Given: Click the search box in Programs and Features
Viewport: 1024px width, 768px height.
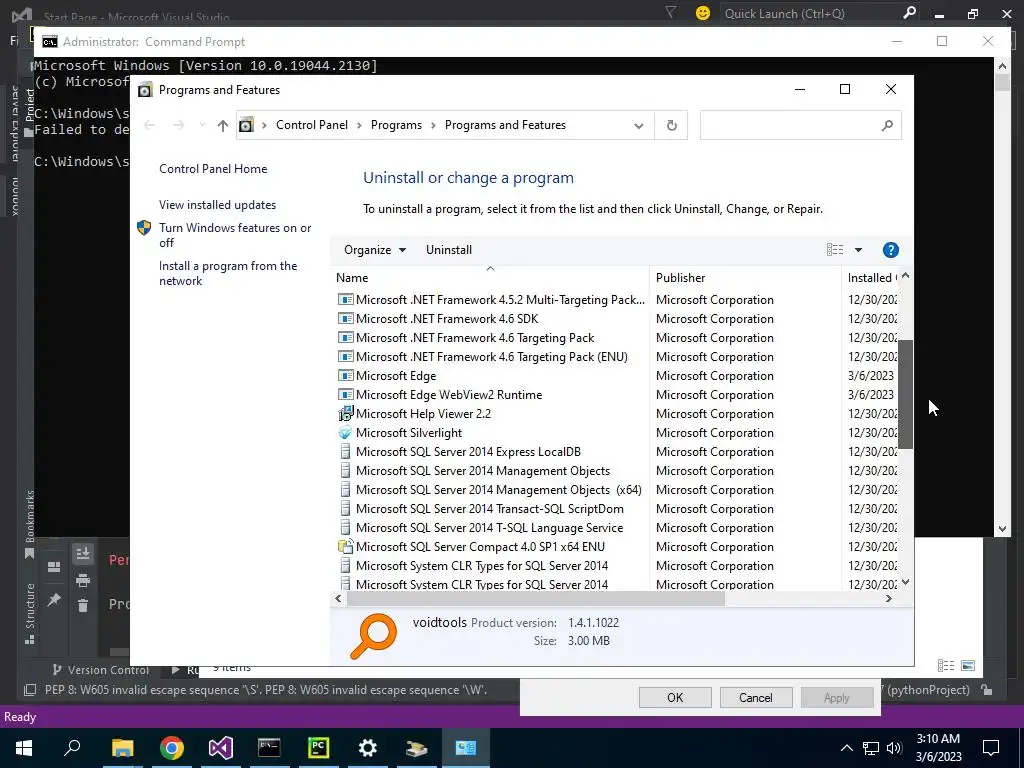Looking at the screenshot, I should [800, 125].
